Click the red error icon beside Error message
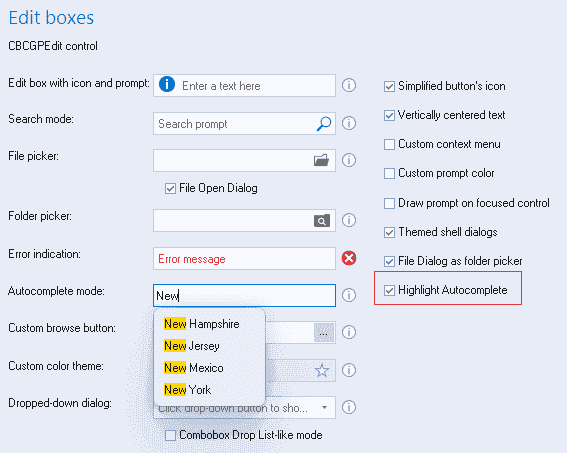Screen dimensions: 567x453 349,258
